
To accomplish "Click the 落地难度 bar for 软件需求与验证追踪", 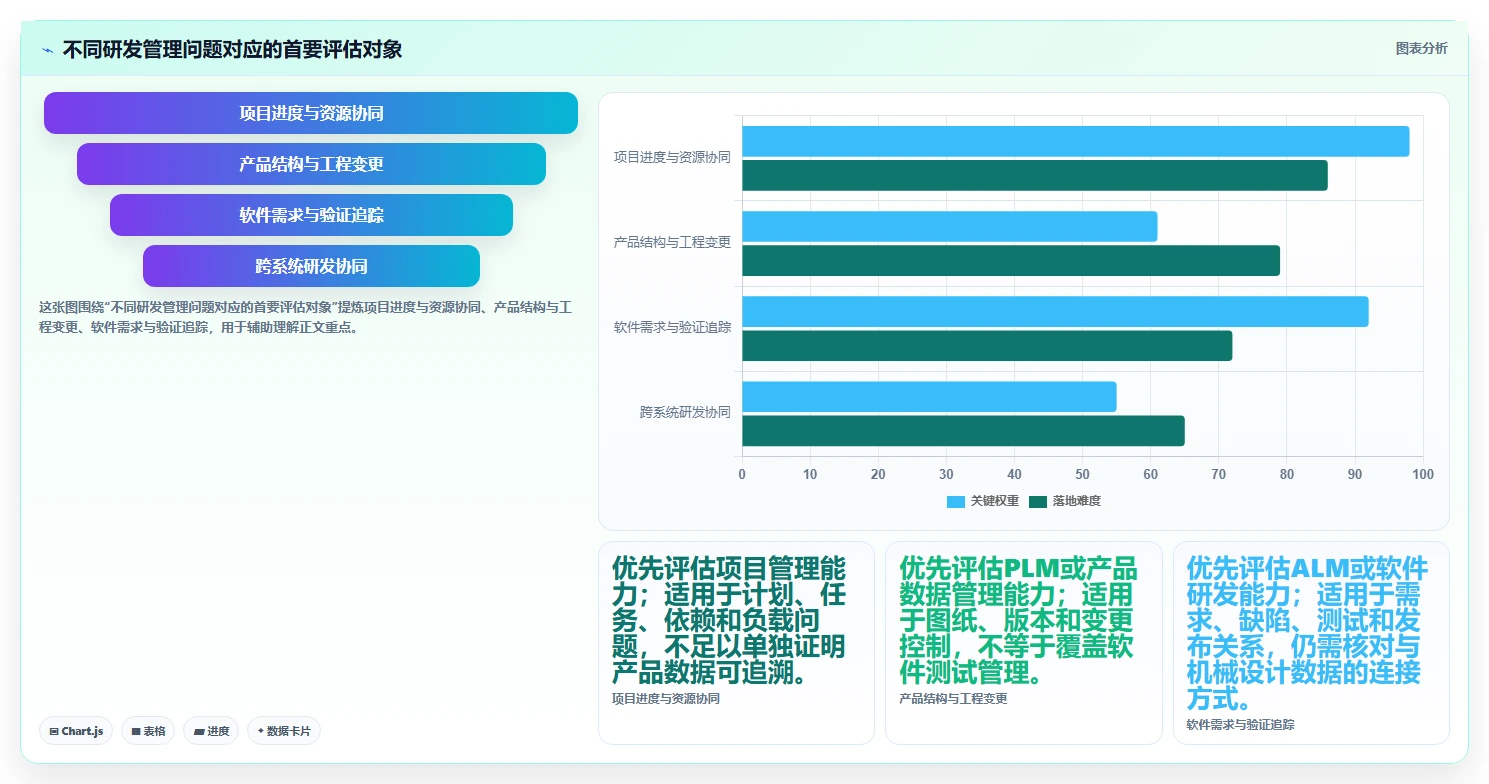I will pyautogui.click(x=987, y=345).
